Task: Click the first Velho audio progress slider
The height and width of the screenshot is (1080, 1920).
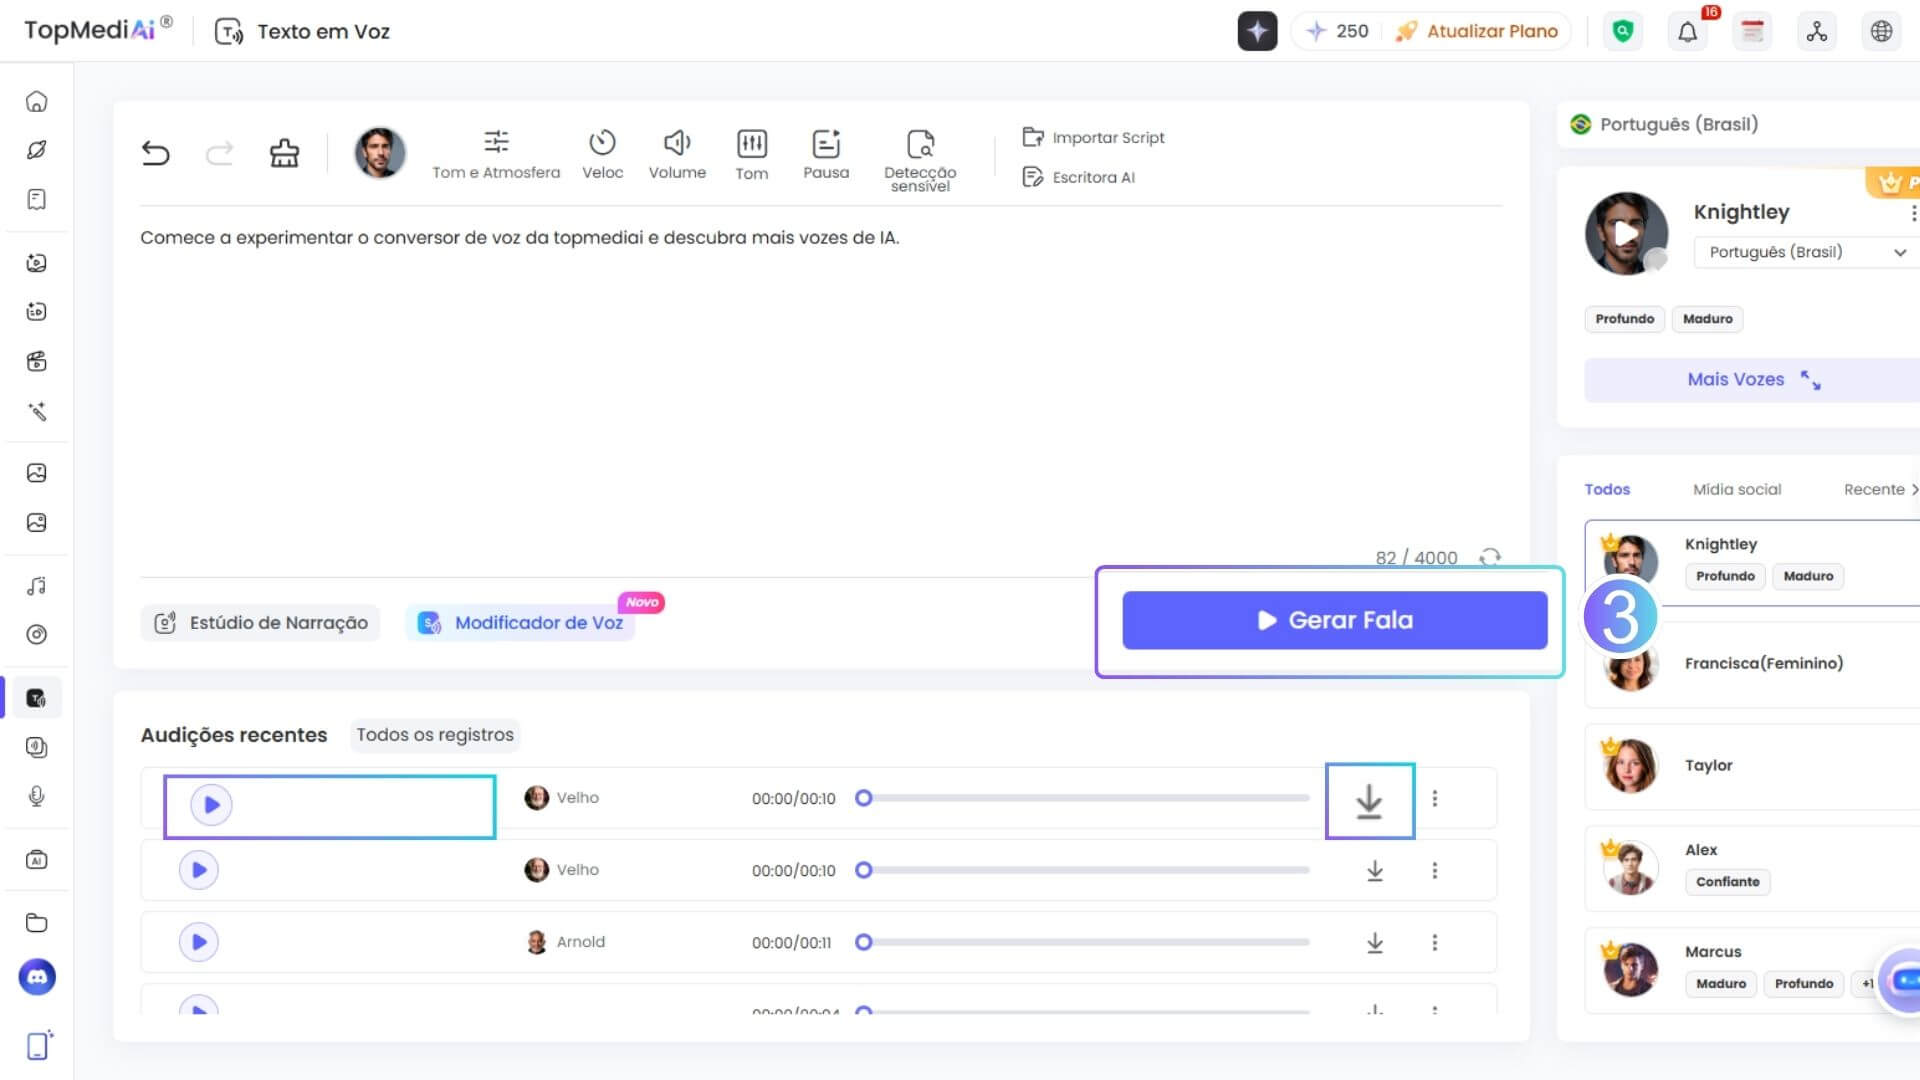Action: coord(1086,798)
